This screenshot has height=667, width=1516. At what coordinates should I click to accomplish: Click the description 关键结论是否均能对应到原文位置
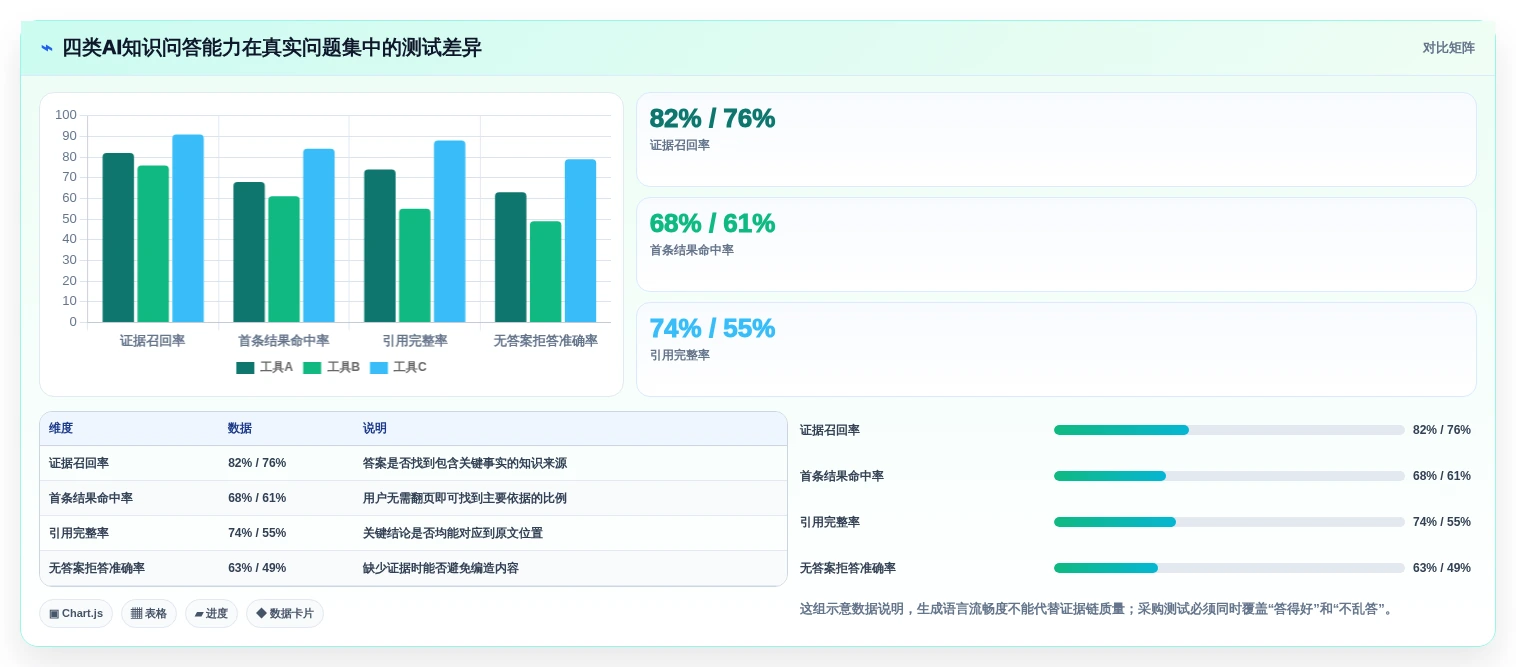click(453, 533)
